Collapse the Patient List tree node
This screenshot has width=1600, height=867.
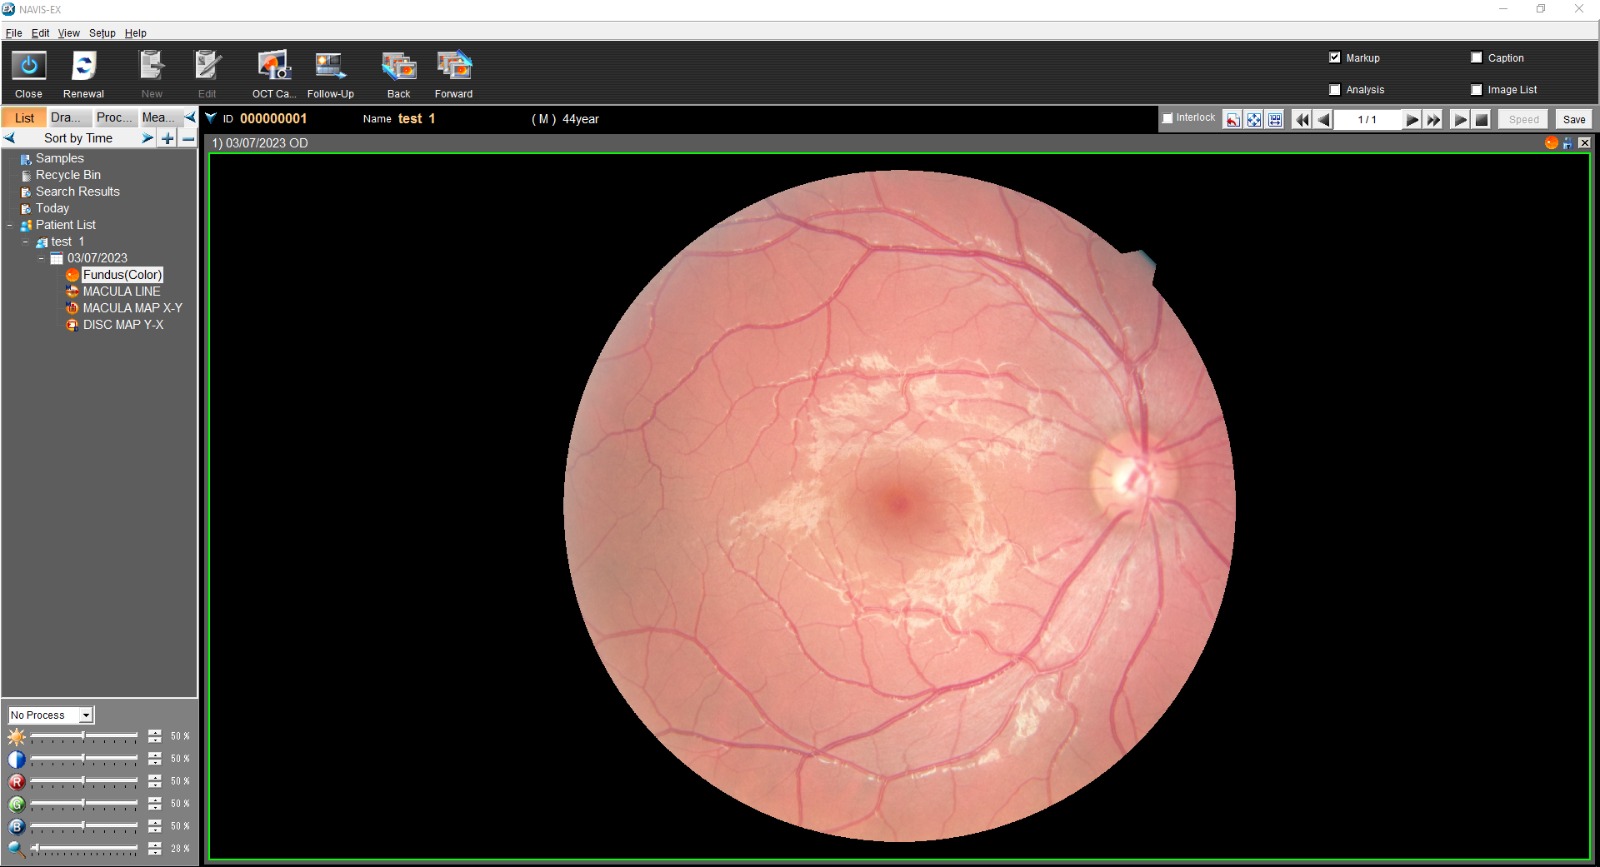point(10,225)
